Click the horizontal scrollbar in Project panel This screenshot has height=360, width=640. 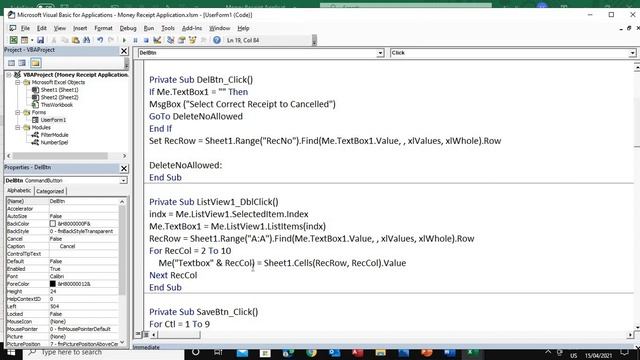[x=60, y=156]
